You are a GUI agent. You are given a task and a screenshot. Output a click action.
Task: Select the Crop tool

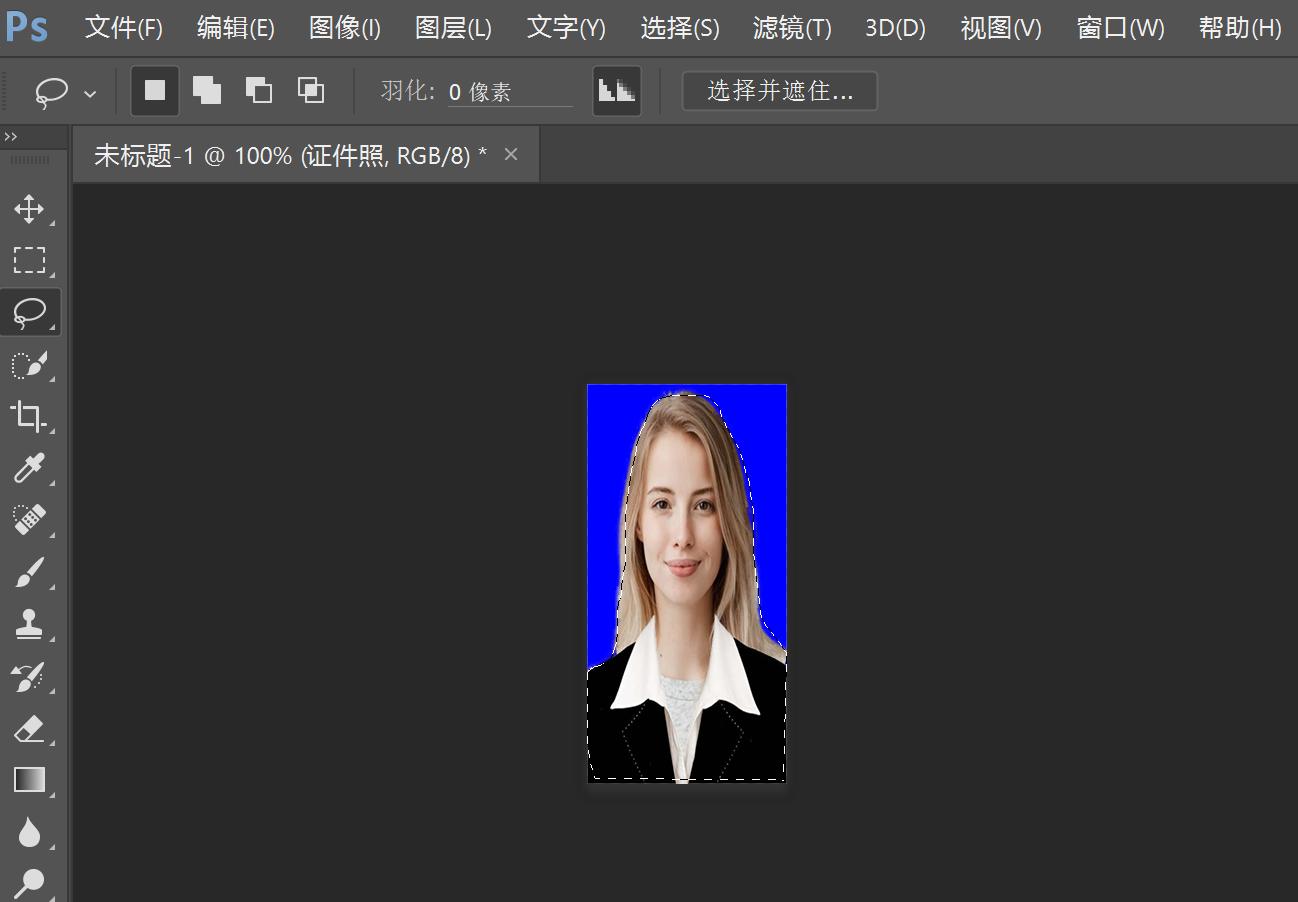30,417
